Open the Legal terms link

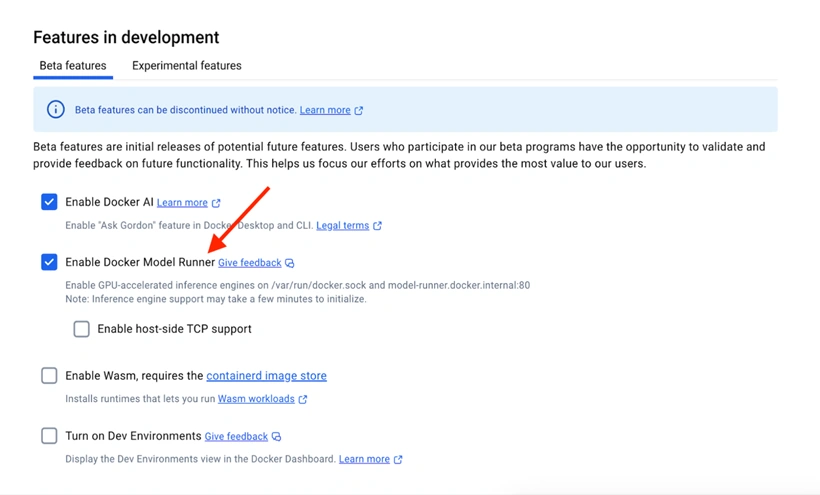click(x=343, y=225)
